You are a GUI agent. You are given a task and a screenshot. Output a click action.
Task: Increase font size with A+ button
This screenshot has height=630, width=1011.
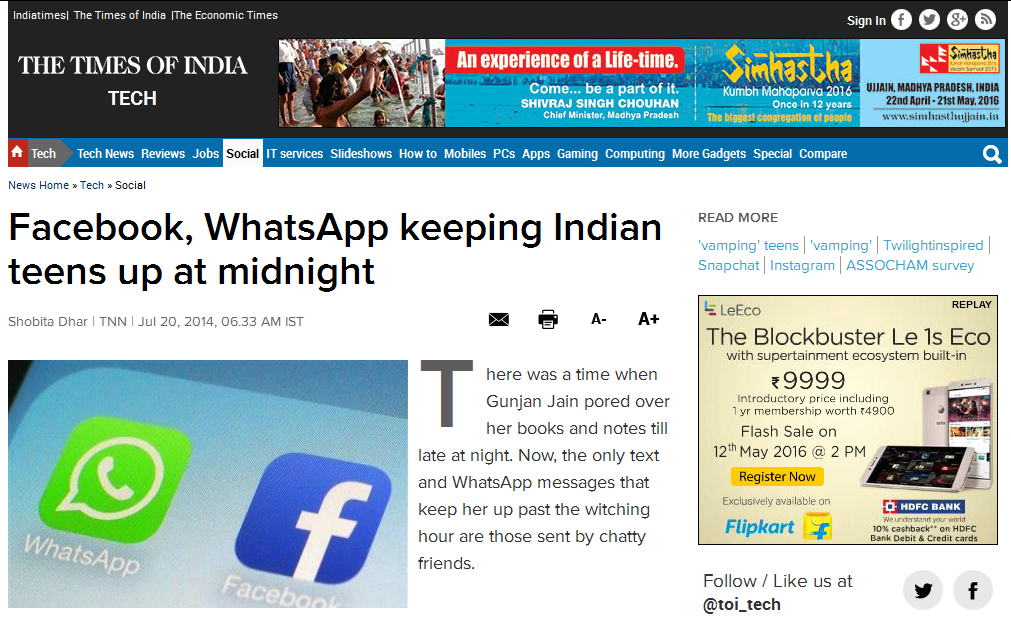tap(648, 319)
